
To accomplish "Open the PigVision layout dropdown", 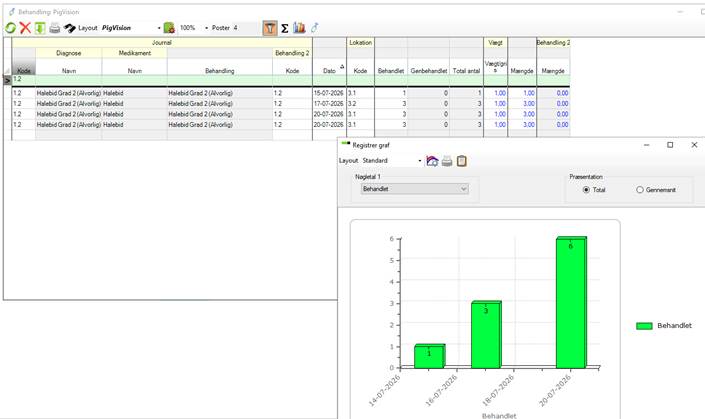I will 159,28.
